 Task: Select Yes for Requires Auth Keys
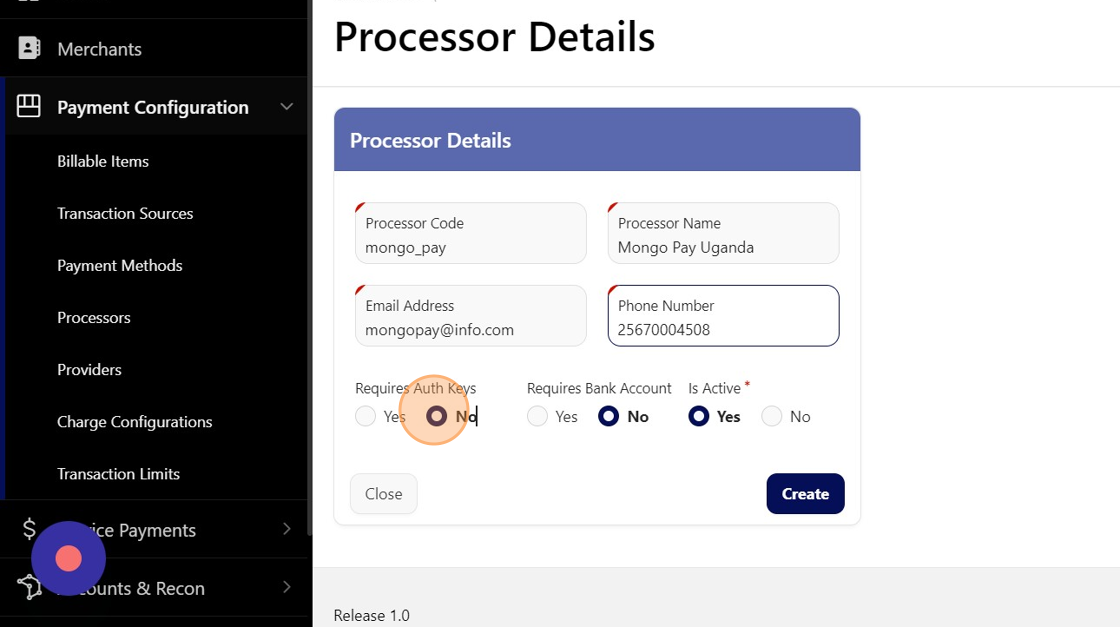pyautogui.click(x=366, y=416)
